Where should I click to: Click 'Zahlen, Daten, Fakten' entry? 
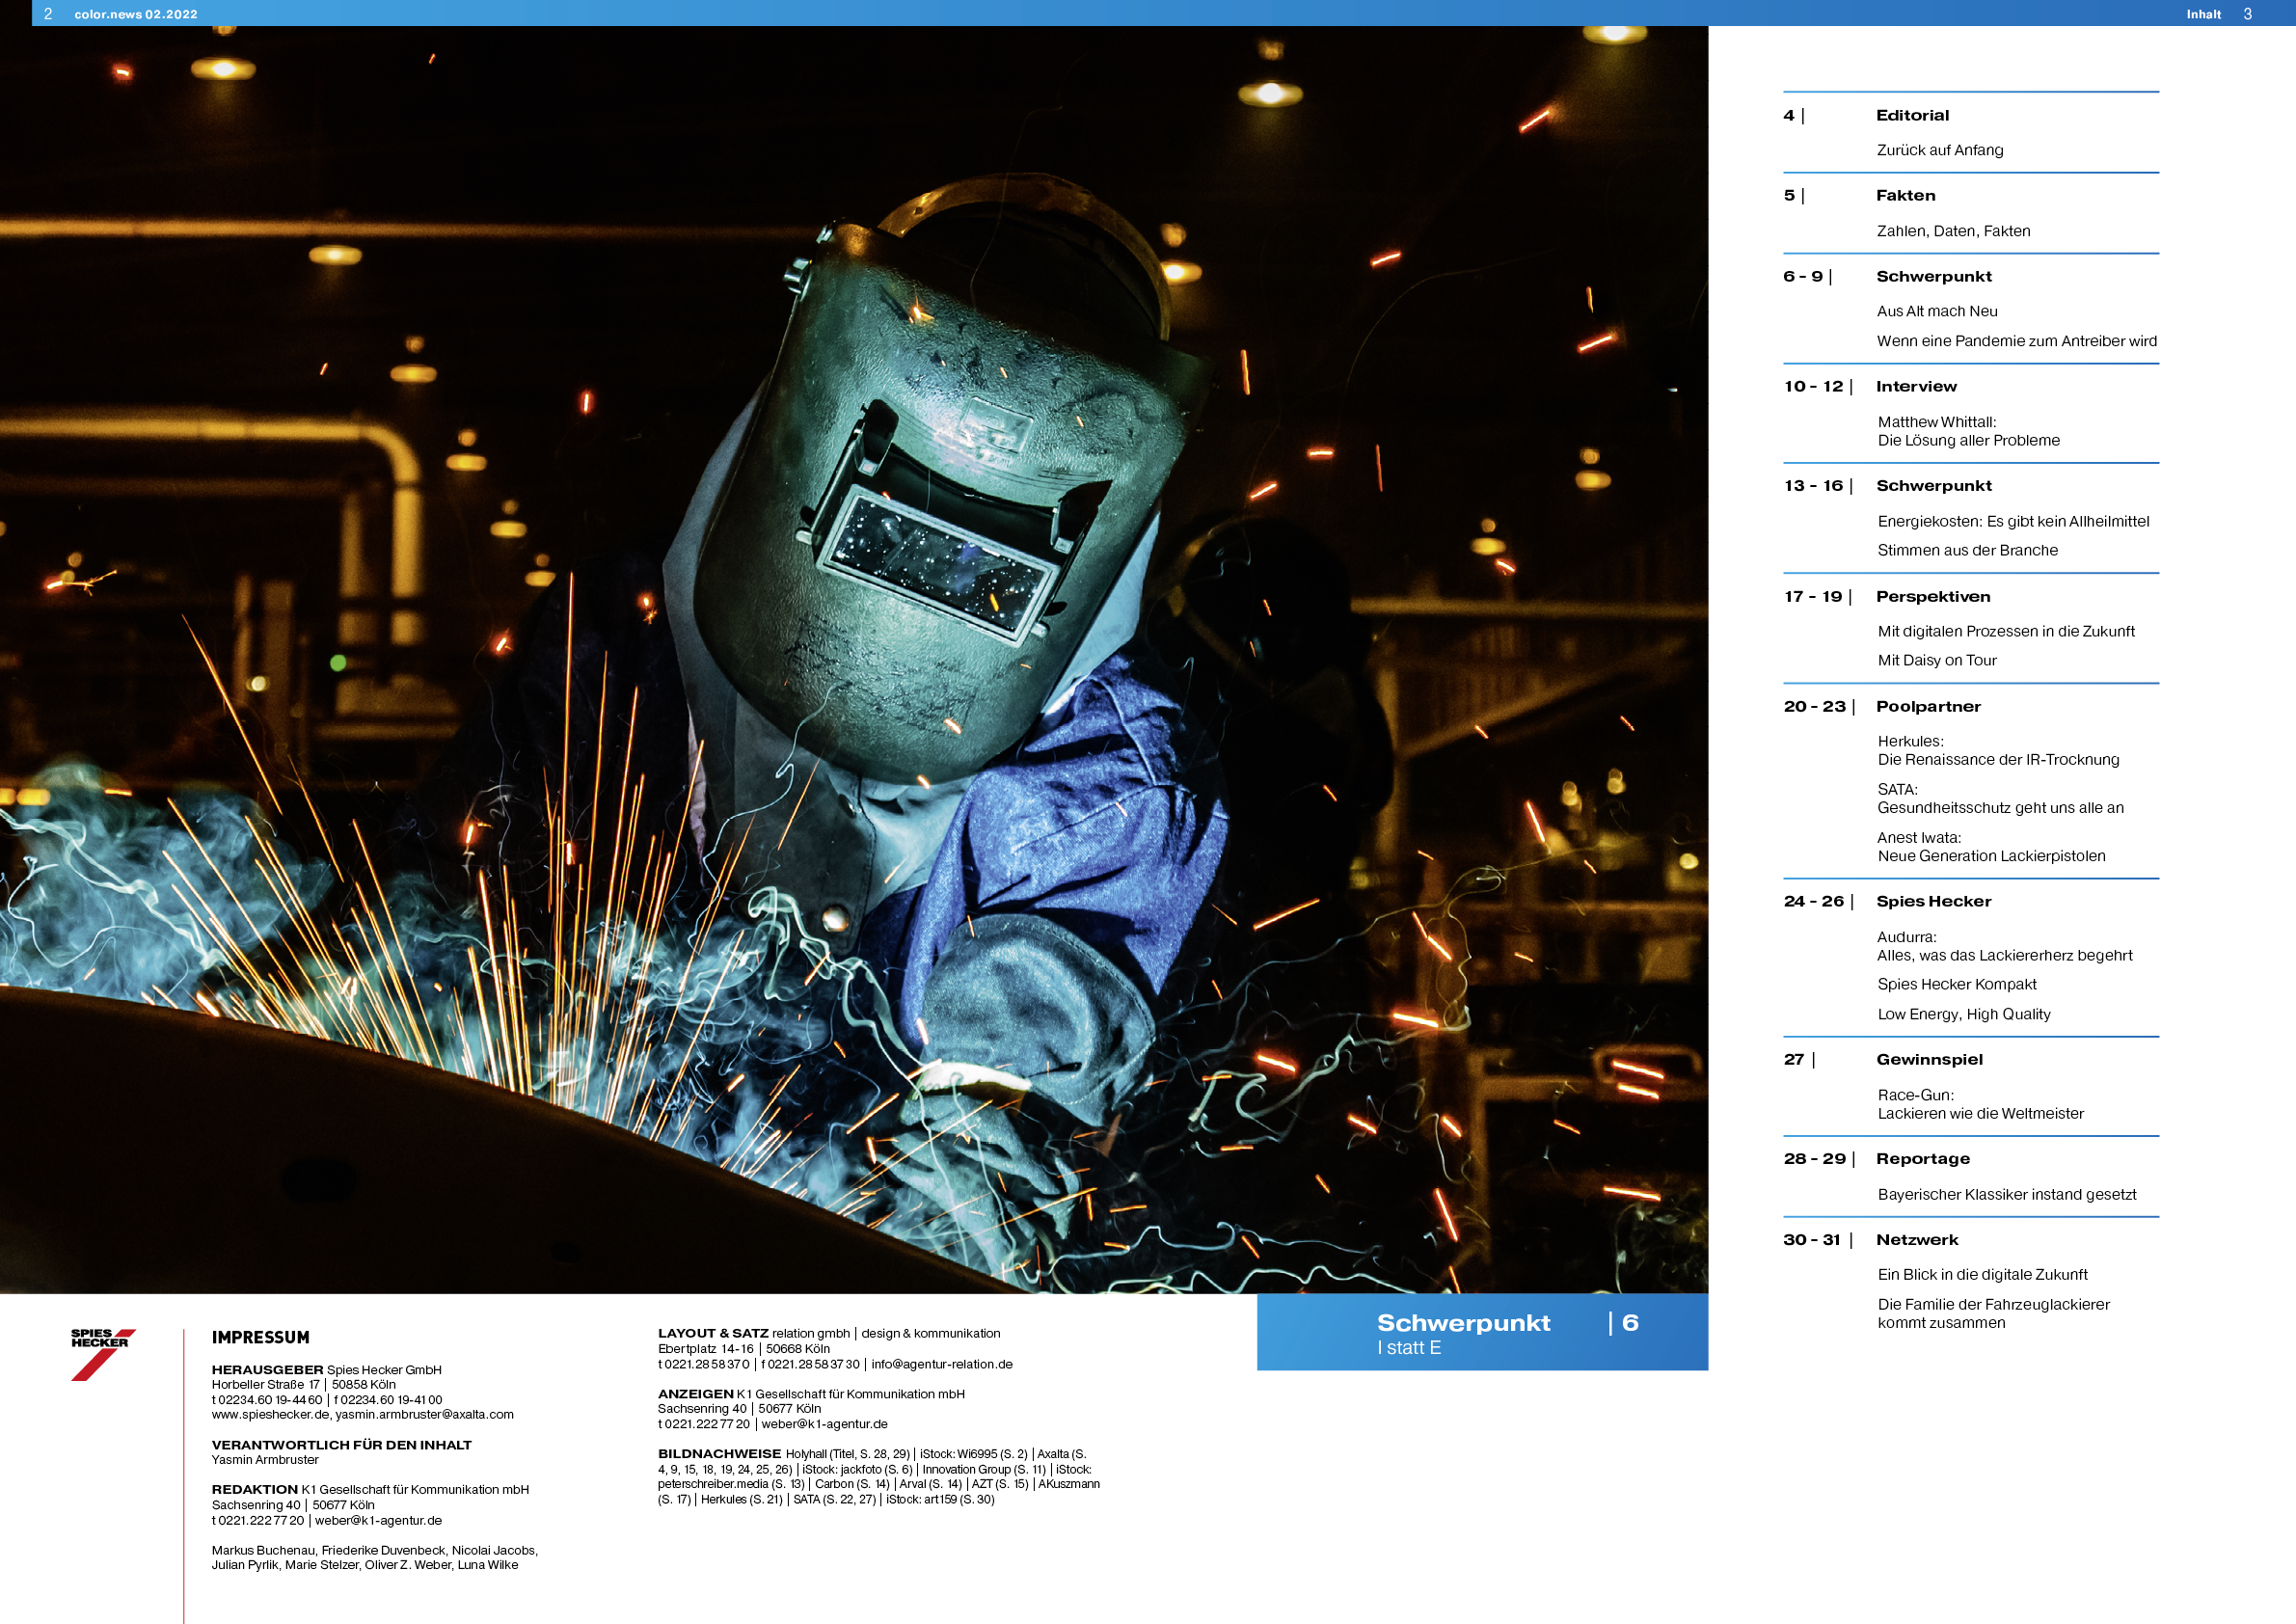(1952, 231)
